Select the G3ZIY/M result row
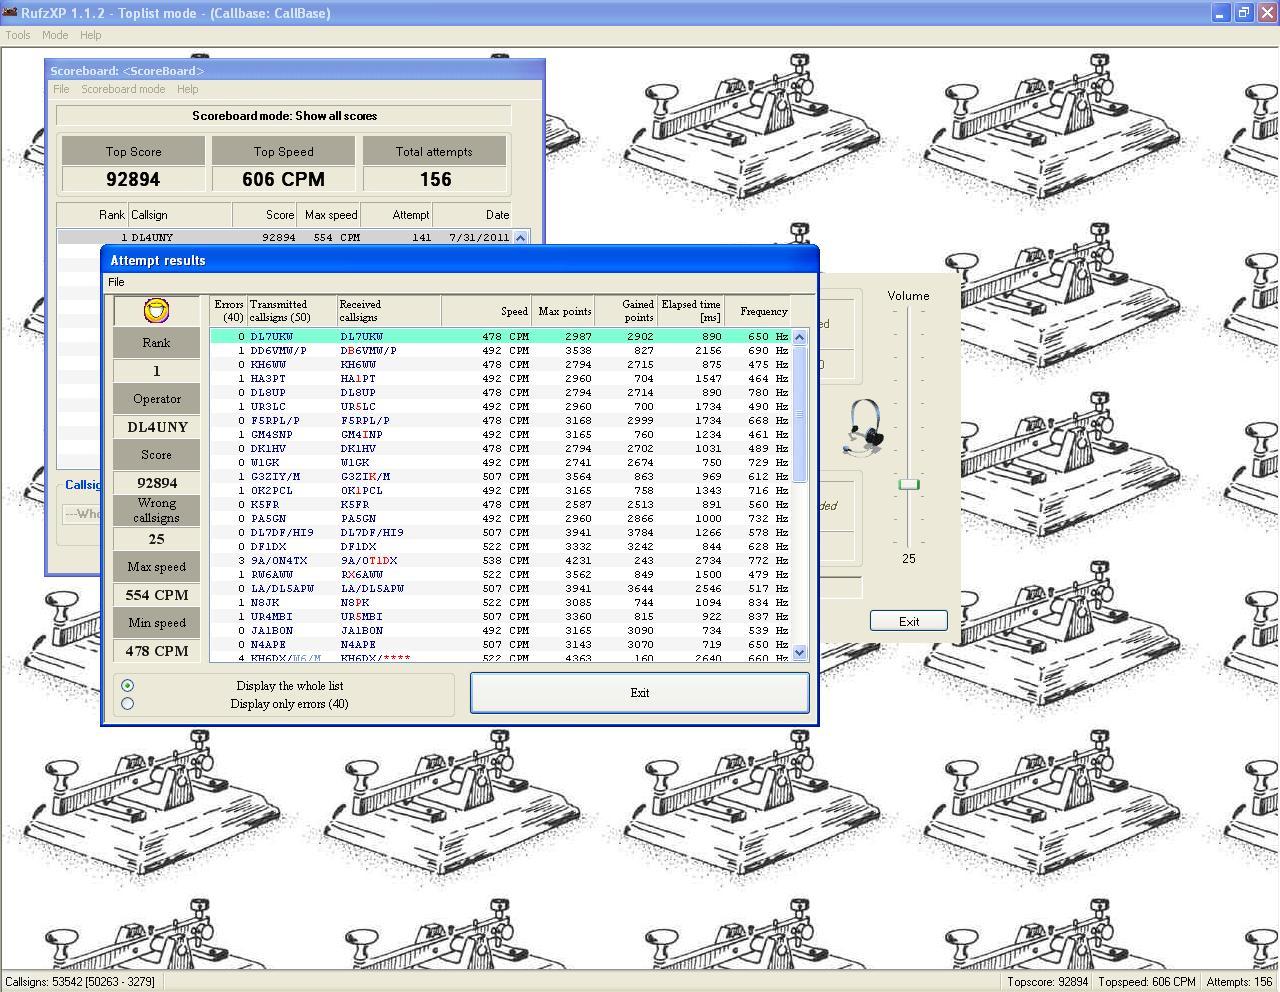This screenshot has width=1280, height=992. coord(501,477)
